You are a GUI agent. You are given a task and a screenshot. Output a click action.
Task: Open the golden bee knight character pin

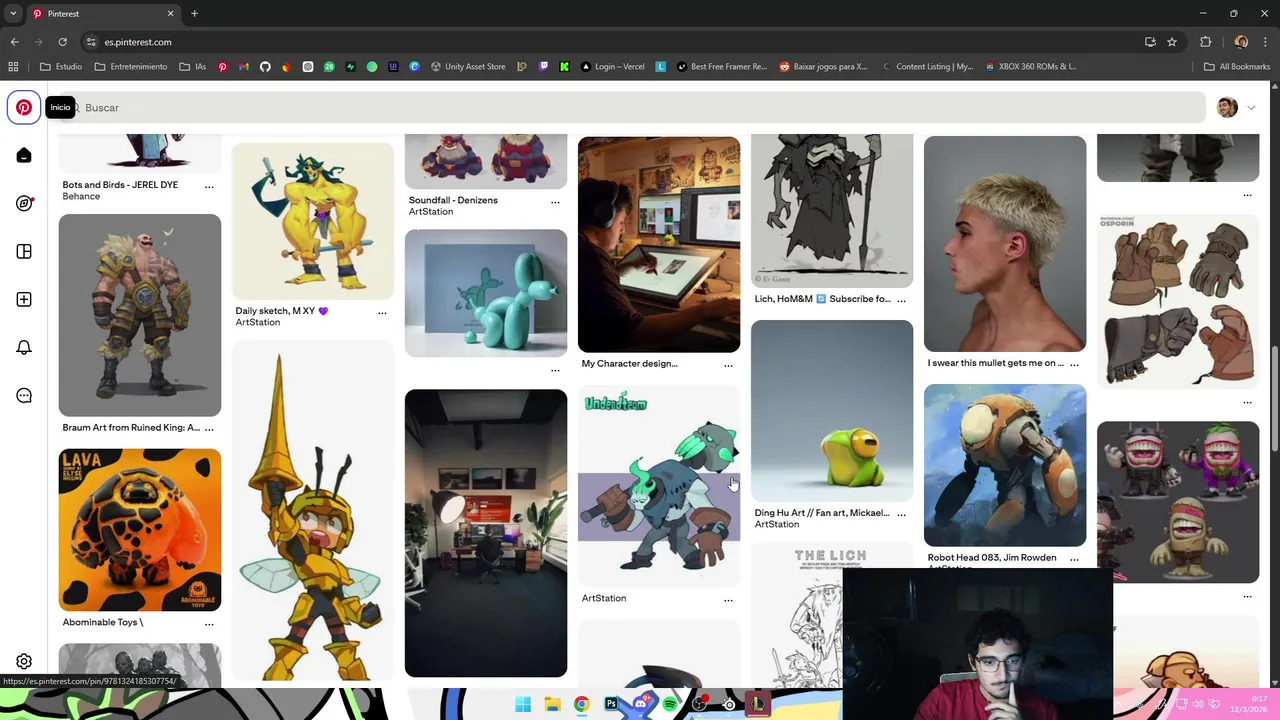coord(313,513)
